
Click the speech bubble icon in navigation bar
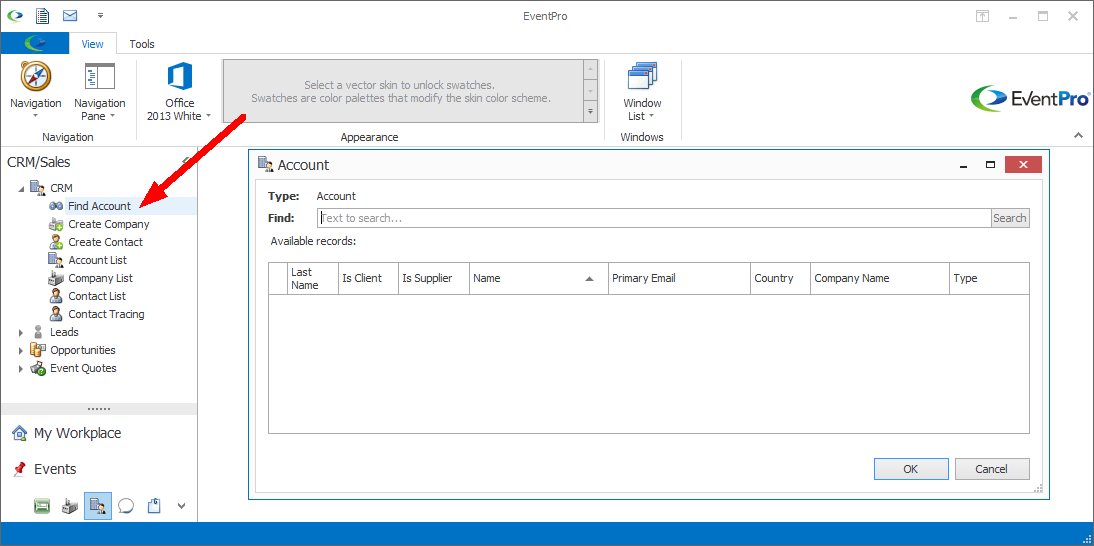click(x=126, y=506)
